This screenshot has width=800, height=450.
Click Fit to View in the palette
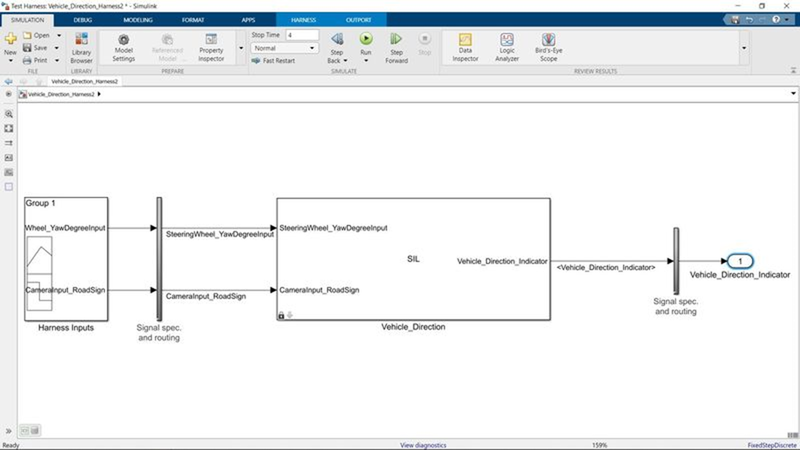tap(9, 129)
